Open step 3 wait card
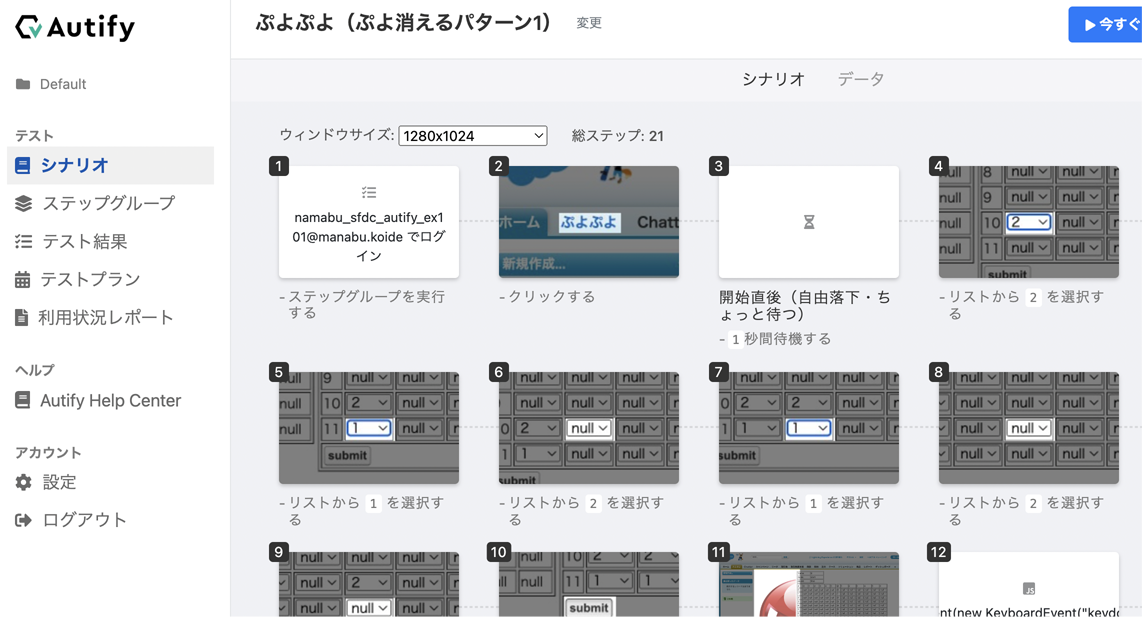Image resolution: width=1142 pixels, height=617 pixels. click(x=808, y=222)
